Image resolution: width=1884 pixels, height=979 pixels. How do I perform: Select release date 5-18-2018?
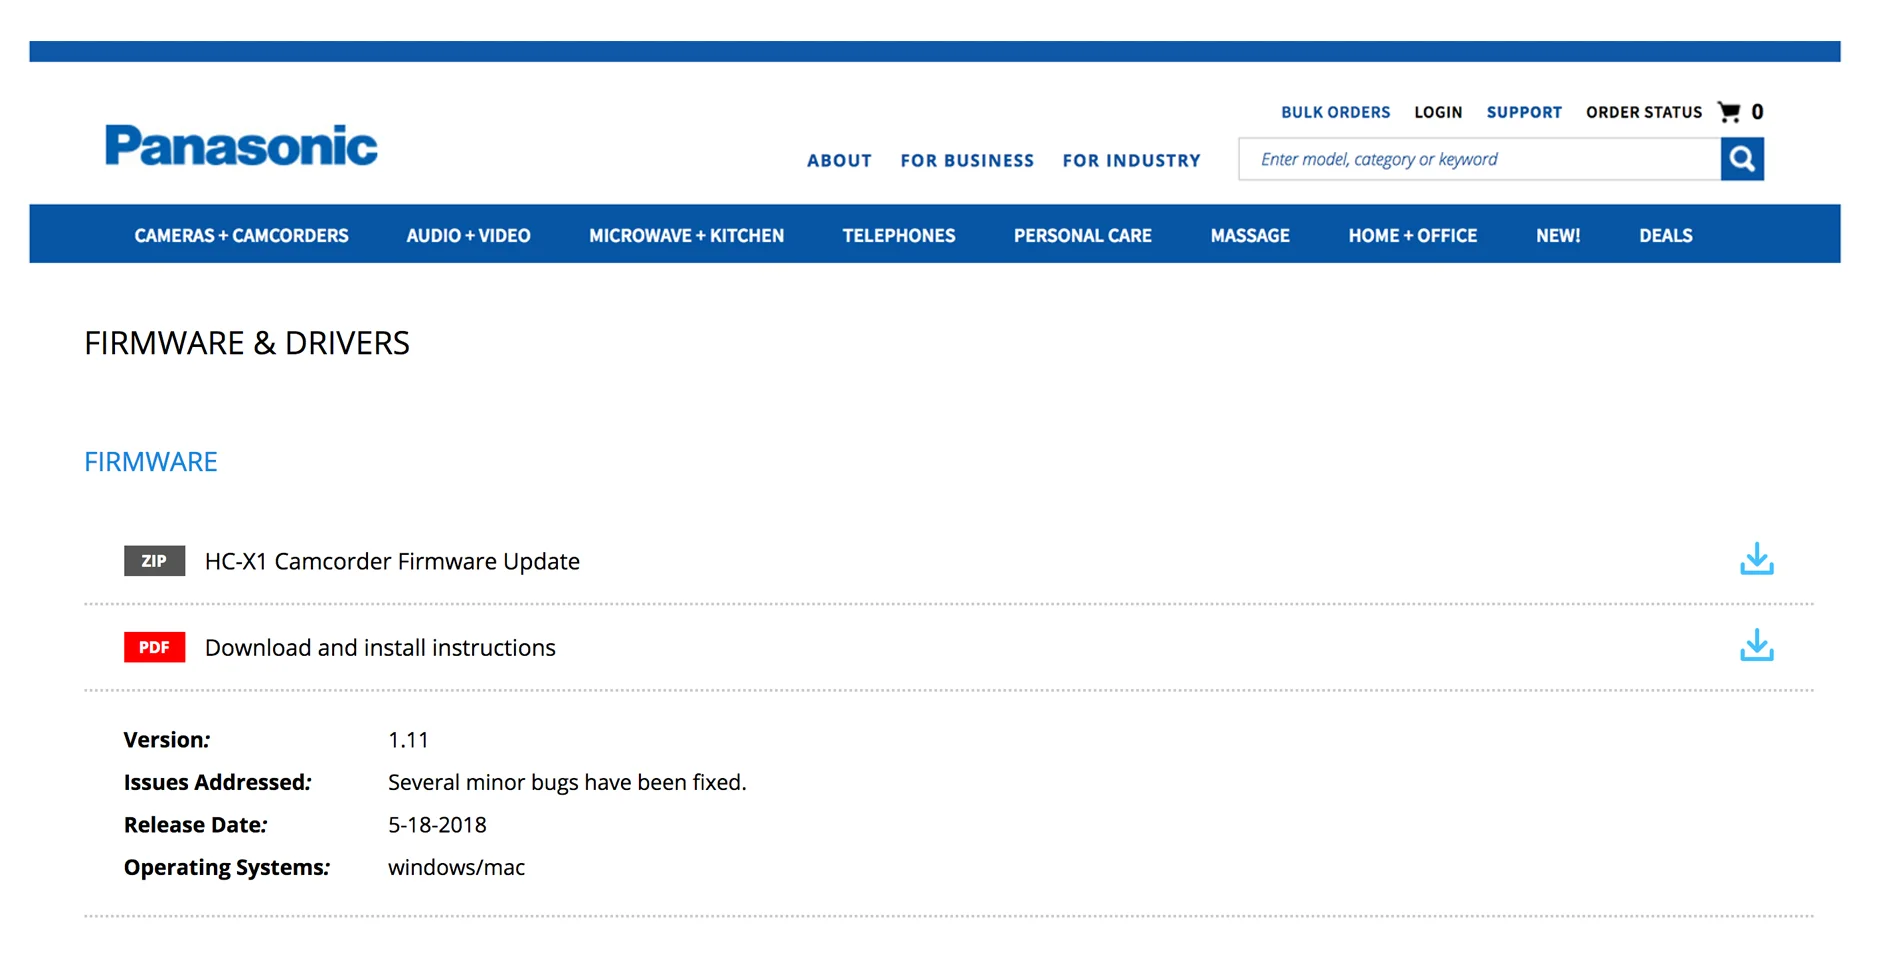point(437,825)
